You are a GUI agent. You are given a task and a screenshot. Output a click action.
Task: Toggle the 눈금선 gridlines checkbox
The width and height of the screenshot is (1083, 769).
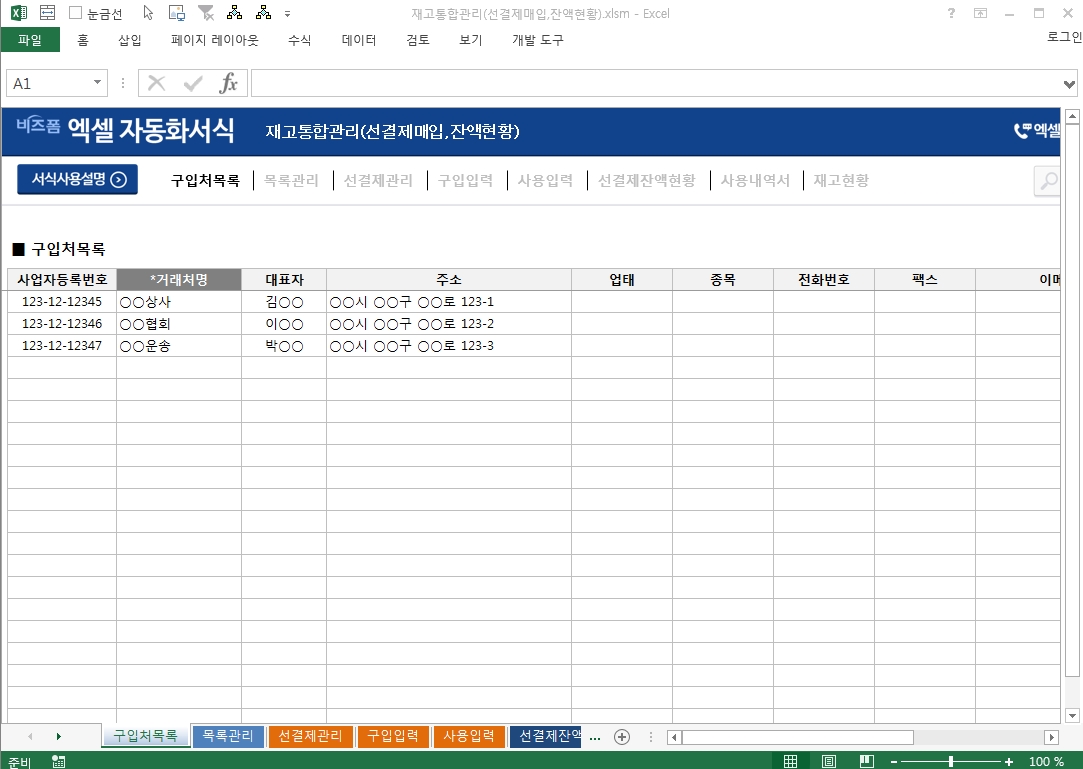click(x=76, y=13)
